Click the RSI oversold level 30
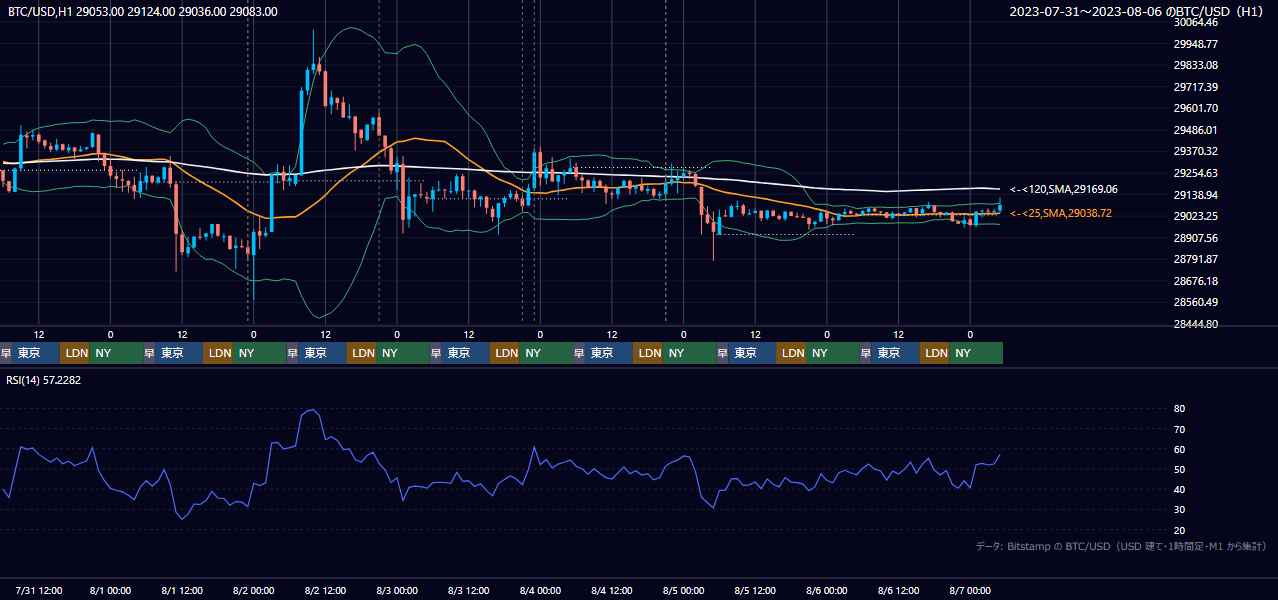 1179,510
